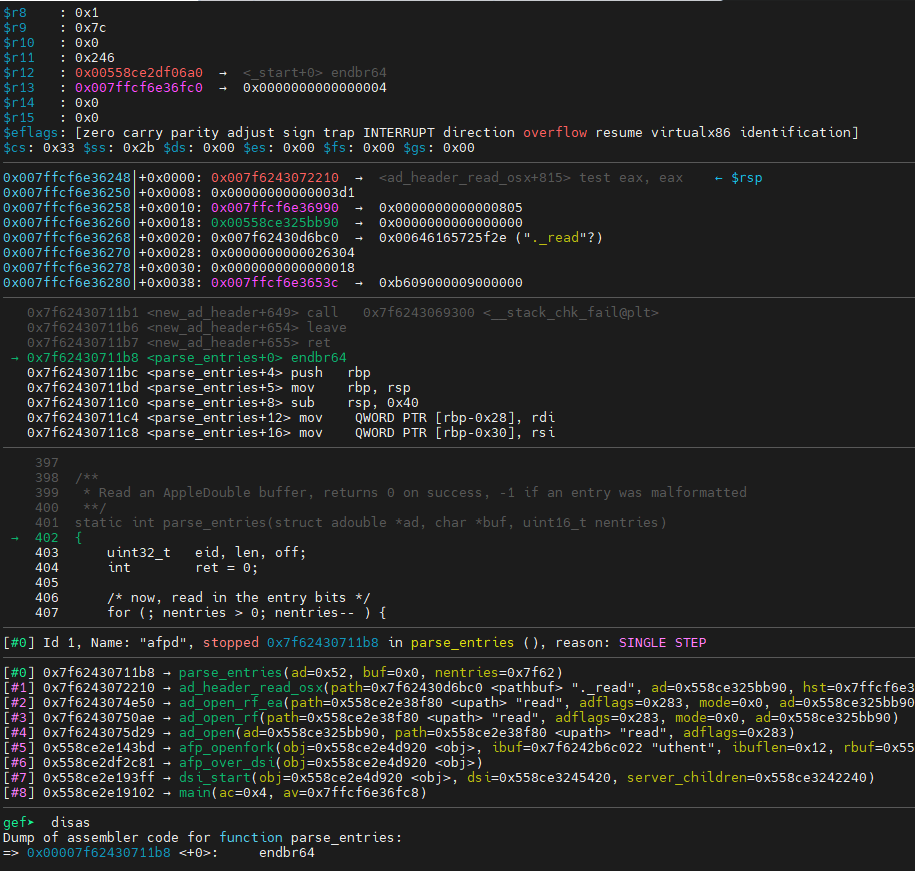Select the AppleDouble buffer comment on line 399
The width and height of the screenshot is (915, 871).
(415, 493)
